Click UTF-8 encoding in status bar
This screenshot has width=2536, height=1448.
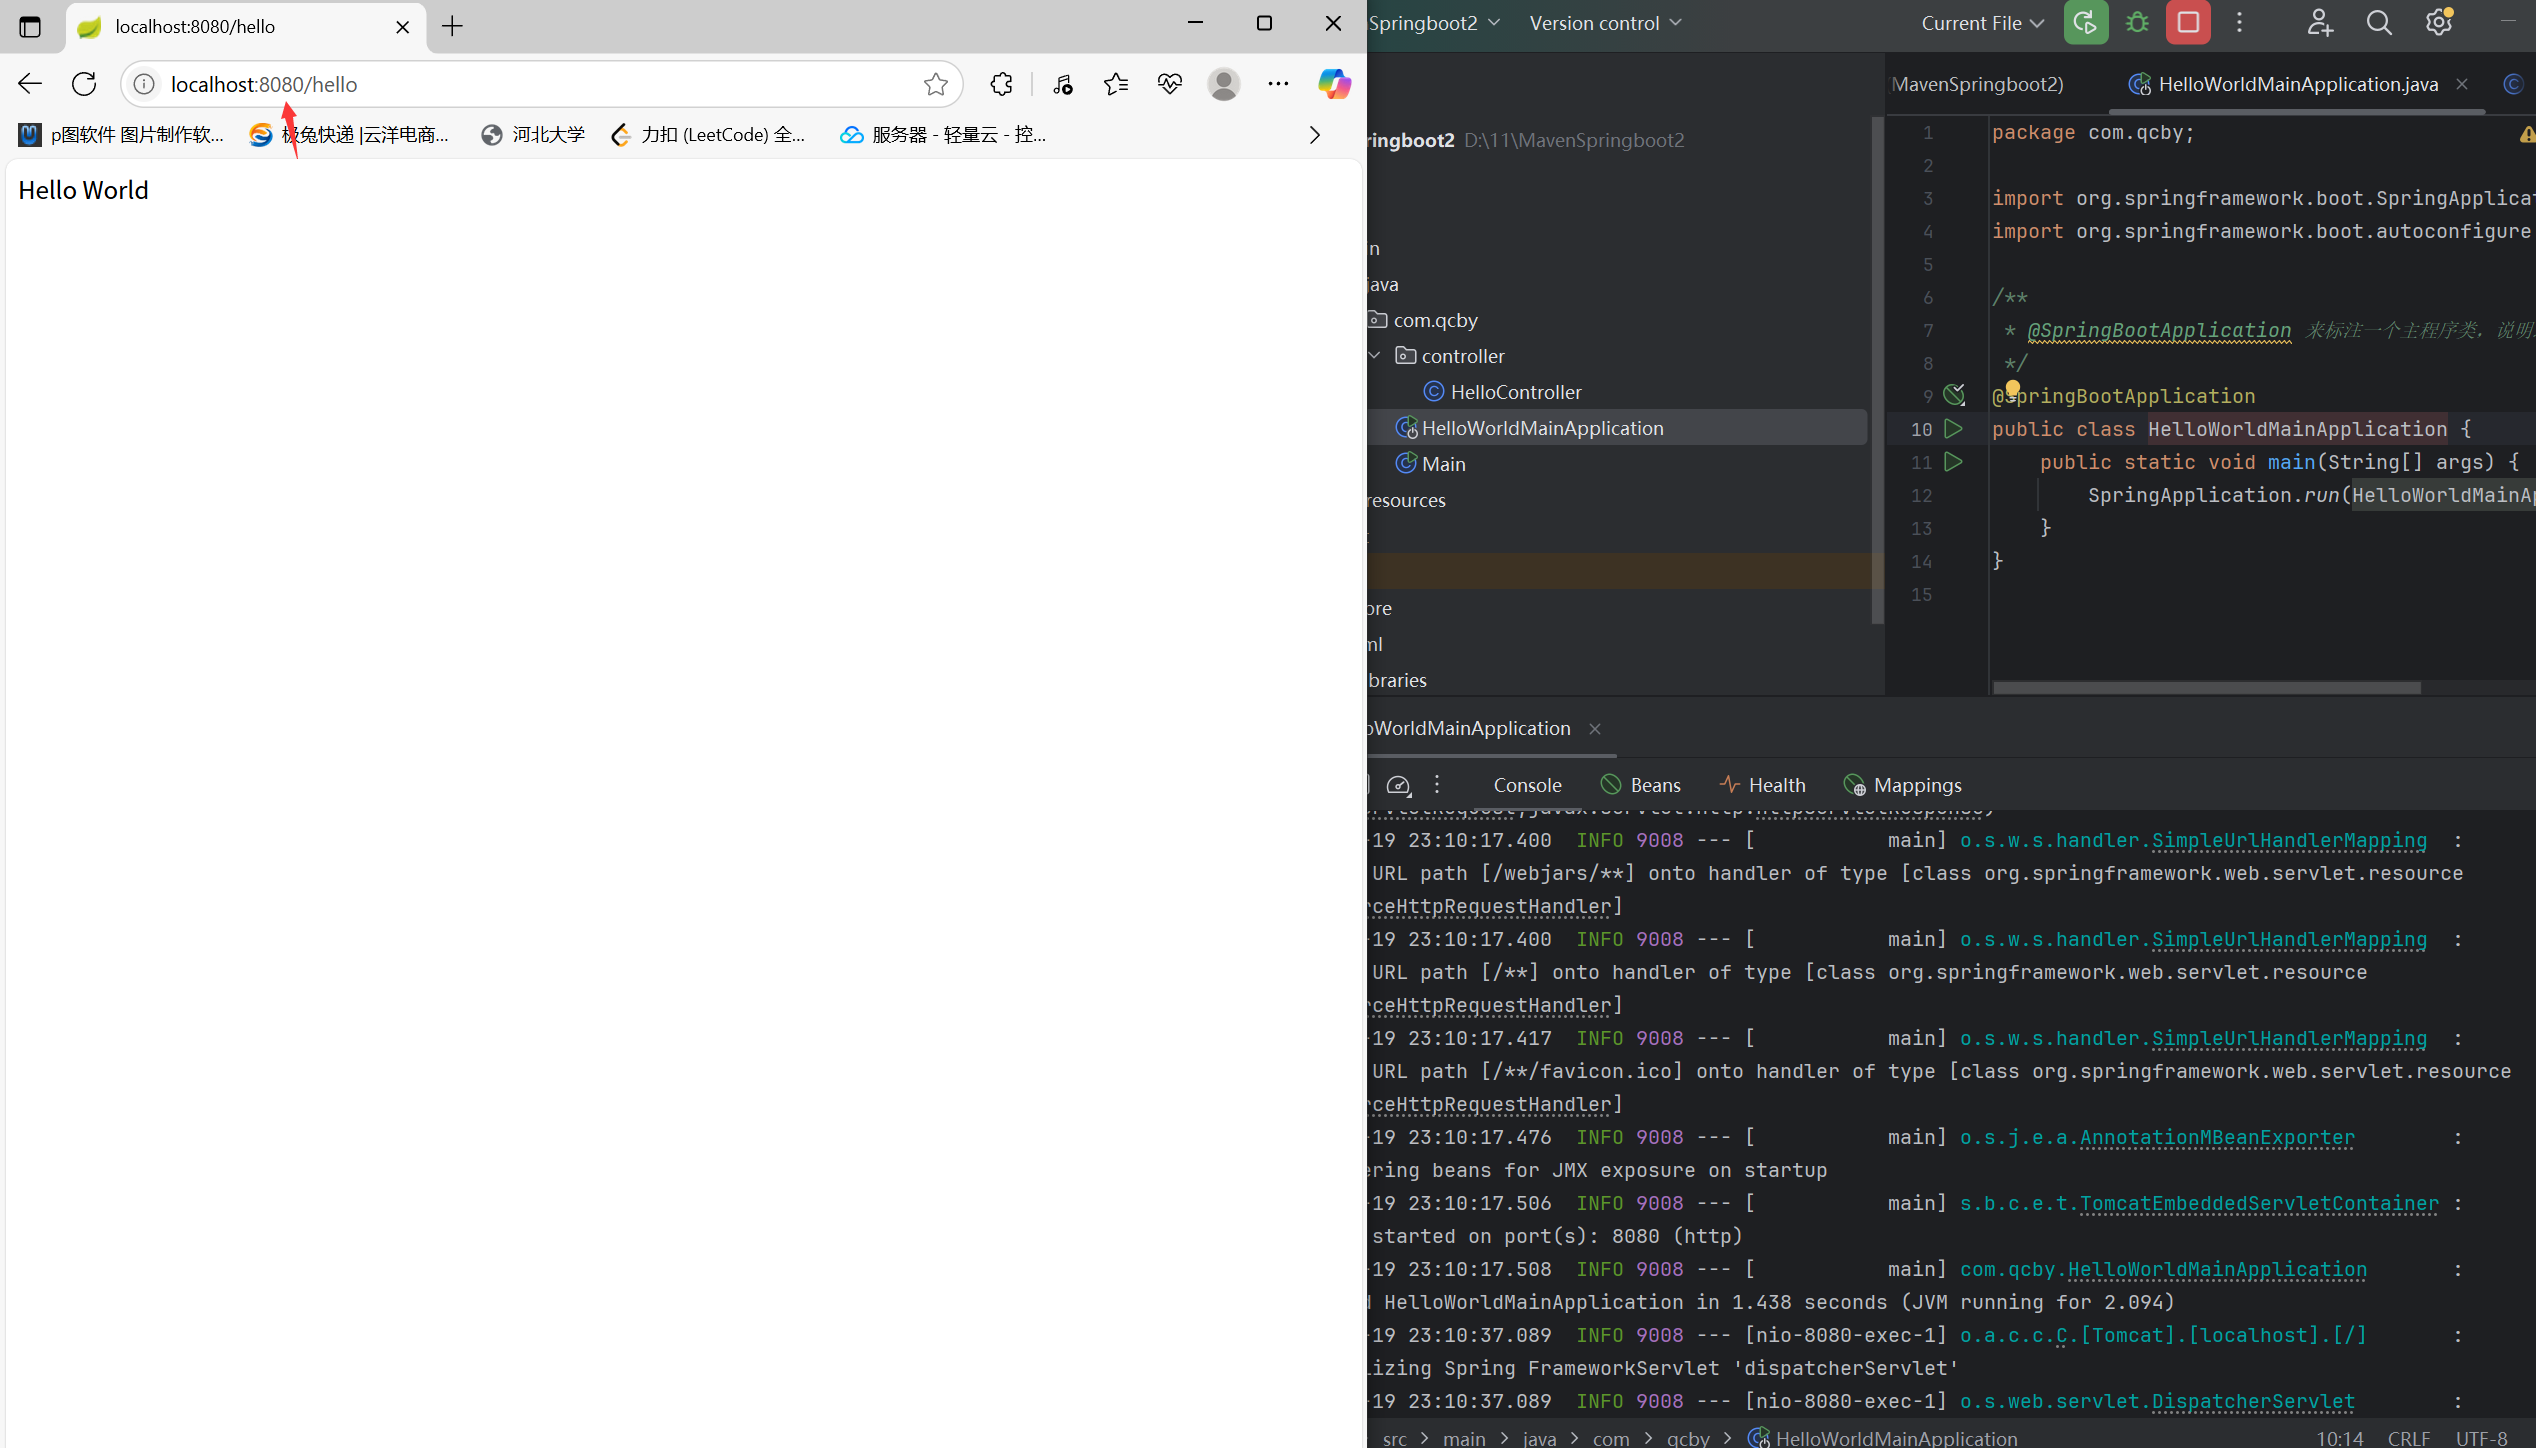[x=2481, y=1438]
